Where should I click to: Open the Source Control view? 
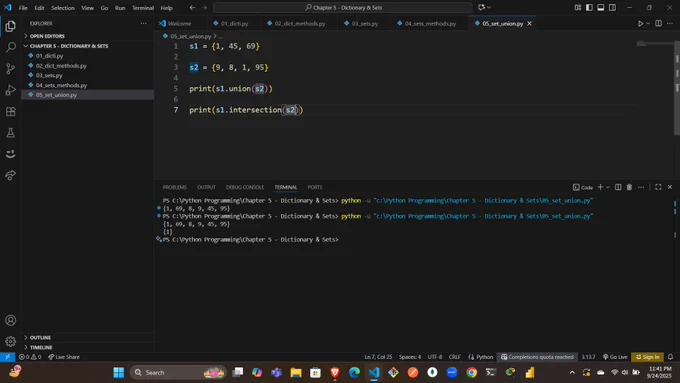10,69
